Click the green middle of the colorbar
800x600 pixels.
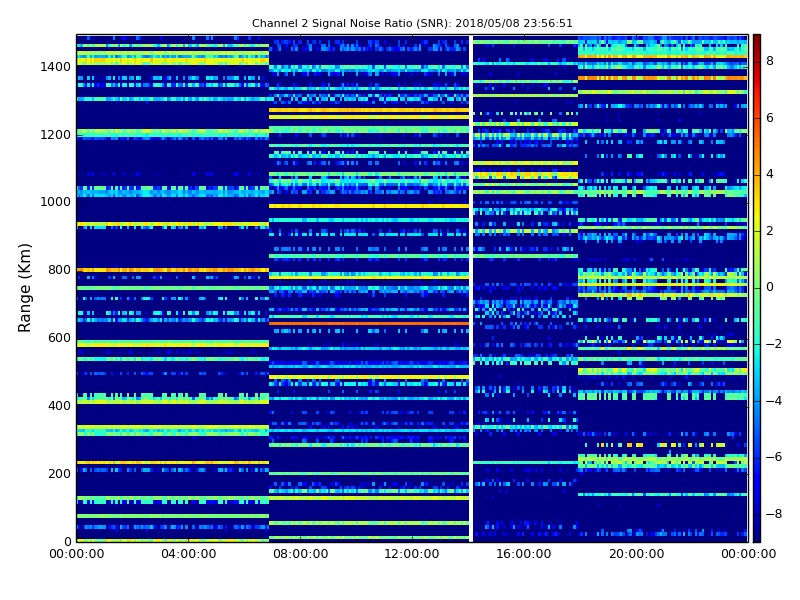(x=757, y=288)
